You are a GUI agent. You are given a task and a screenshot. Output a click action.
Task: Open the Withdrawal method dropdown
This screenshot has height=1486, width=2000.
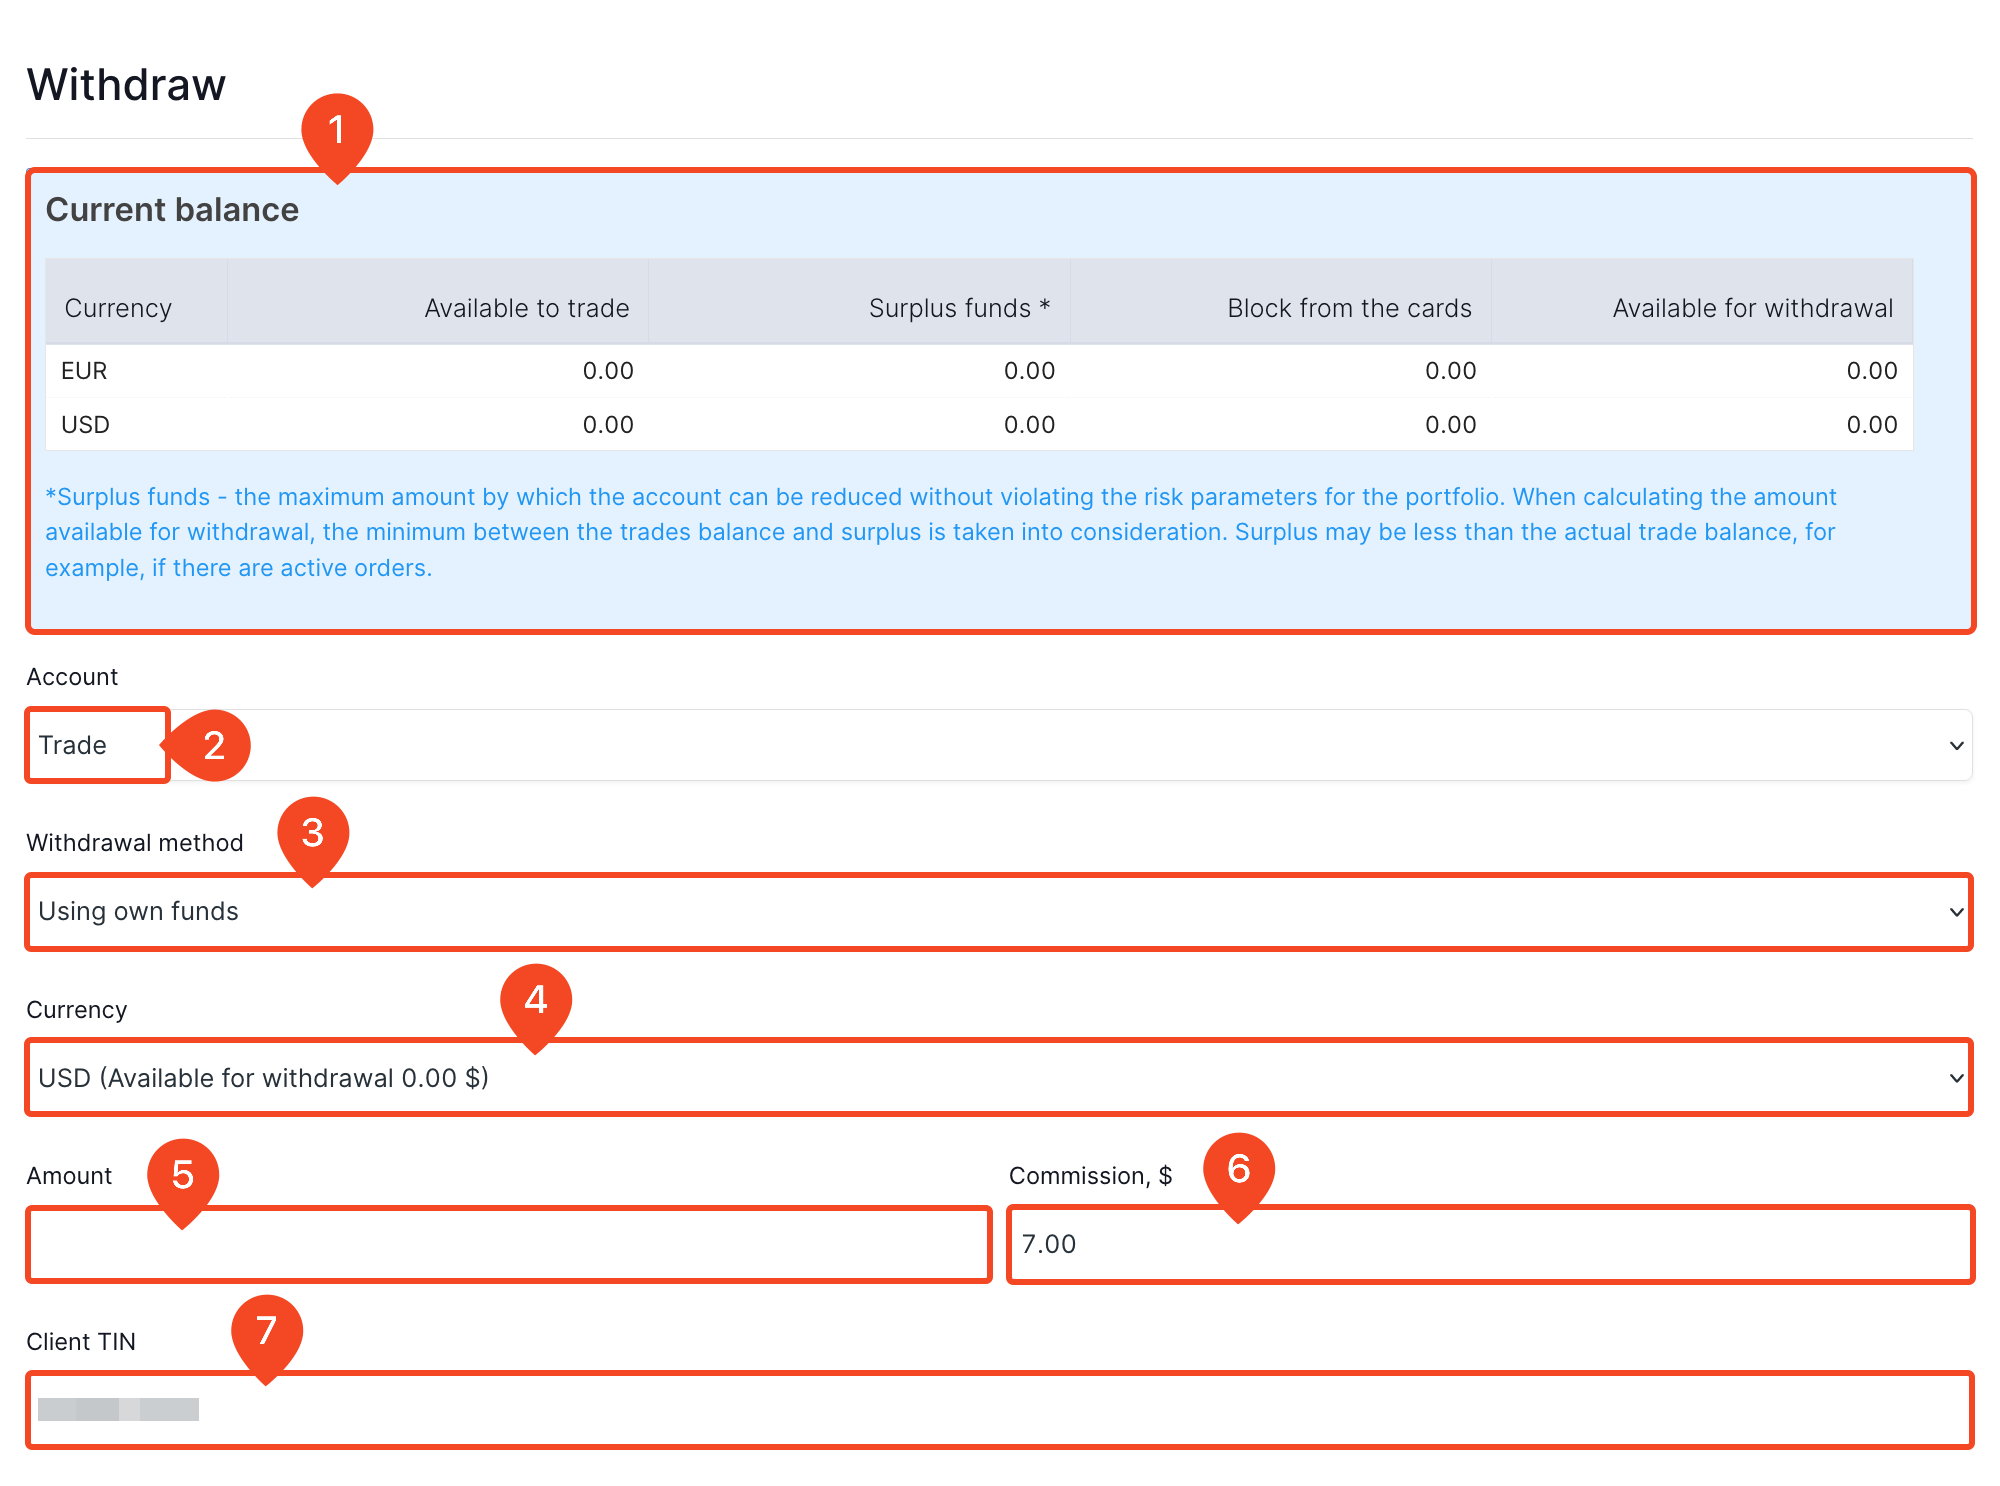[x=999, y=911]
